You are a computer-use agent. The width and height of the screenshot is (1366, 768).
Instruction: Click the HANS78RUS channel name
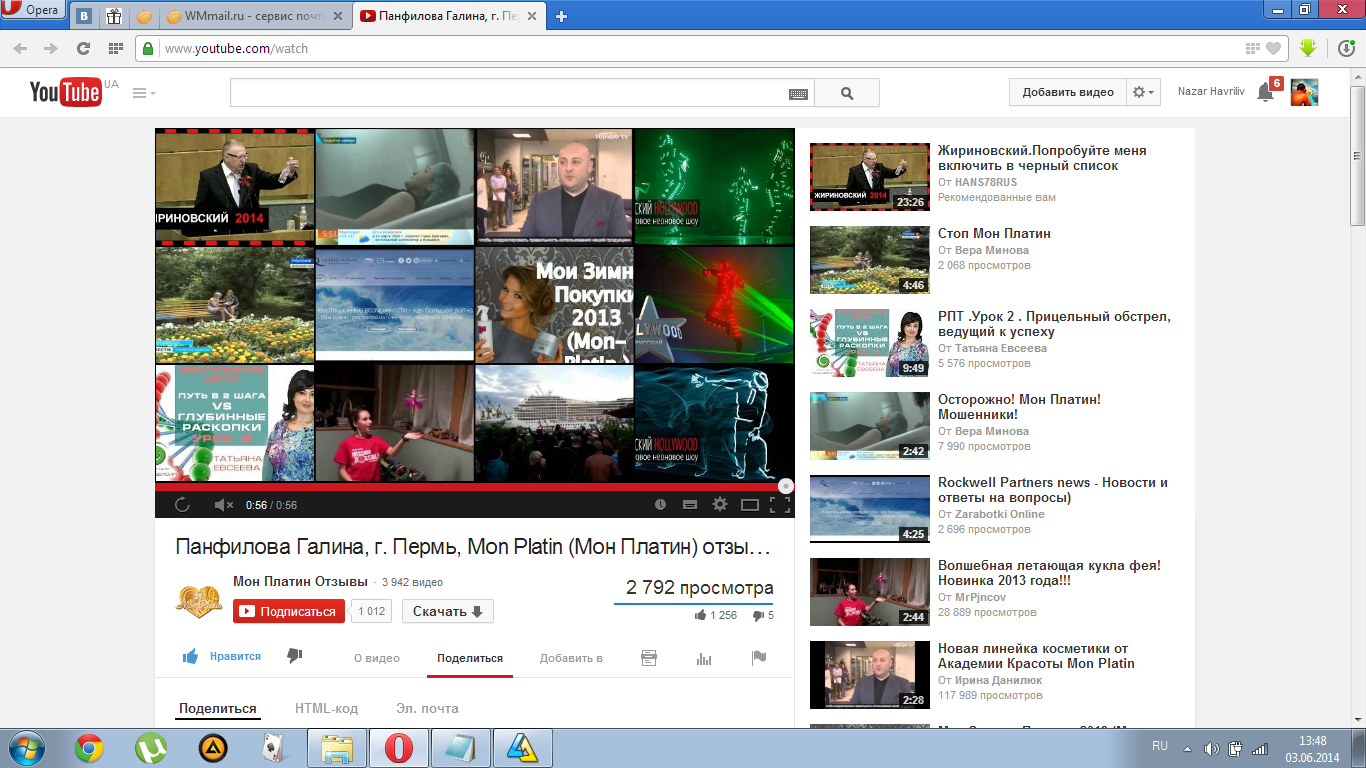click(x=984, y=182)
